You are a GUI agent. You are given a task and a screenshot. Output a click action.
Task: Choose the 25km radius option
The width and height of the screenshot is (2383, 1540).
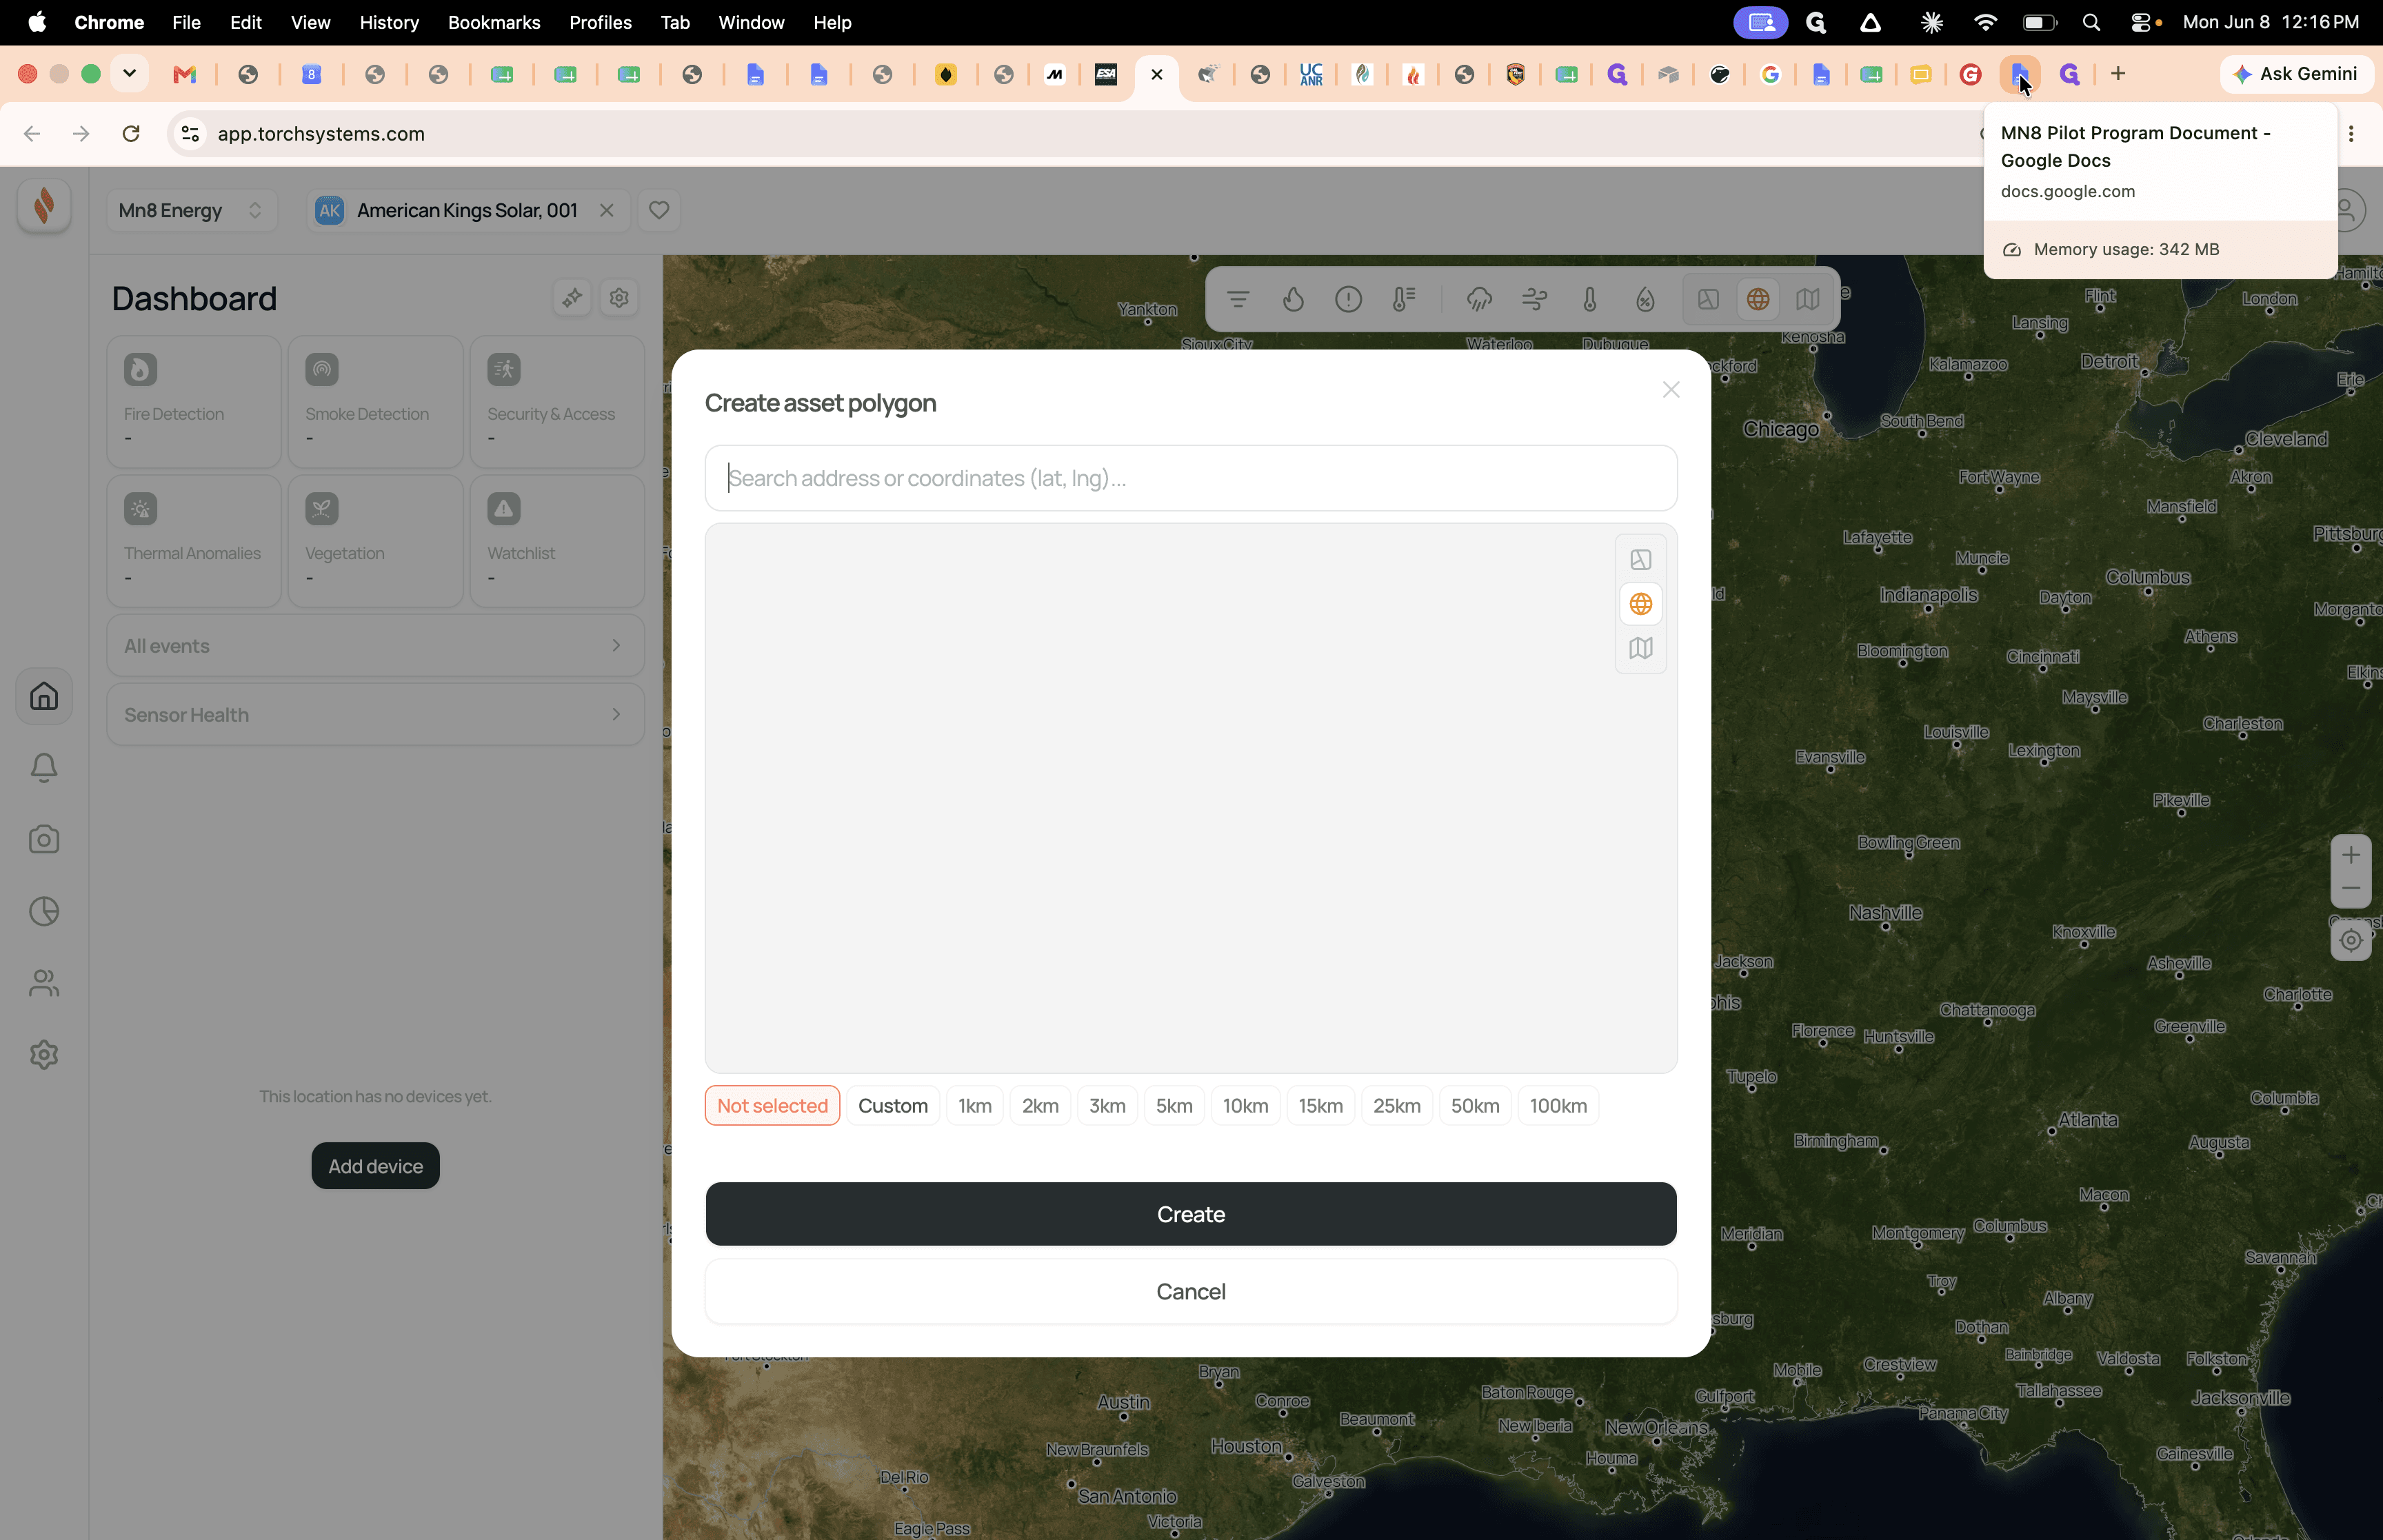click(1397, 1106)
